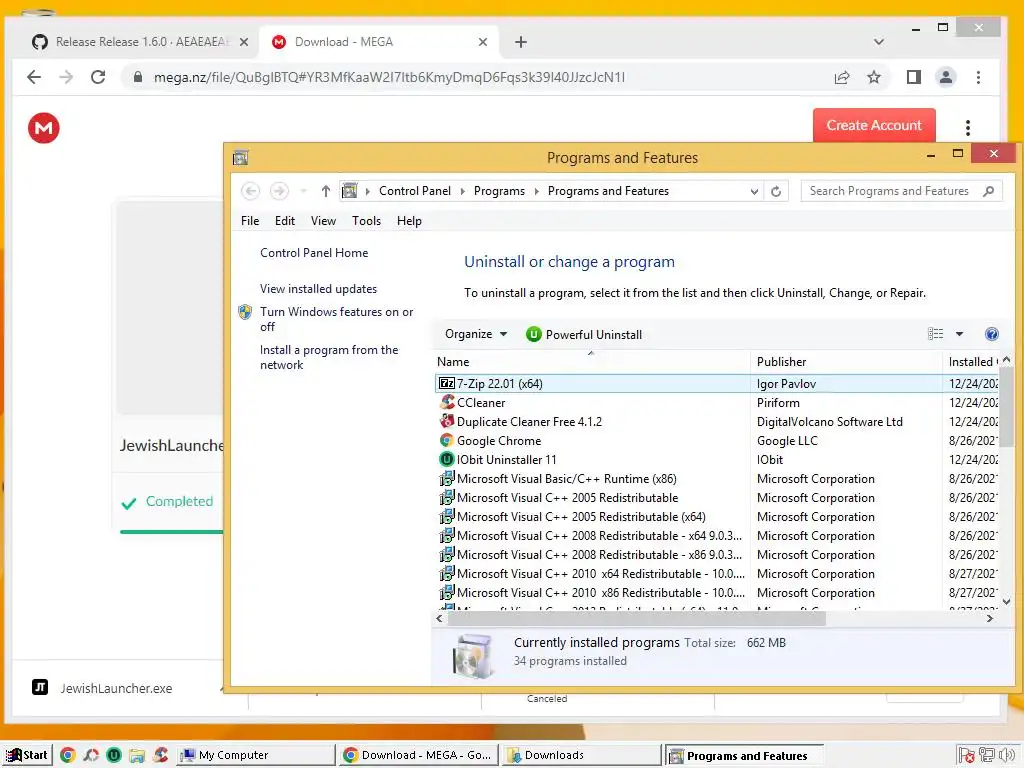Viewport: 1024px width, 768px height.
Task: Open Chrome side panel icon
Action: click(914, 77)
